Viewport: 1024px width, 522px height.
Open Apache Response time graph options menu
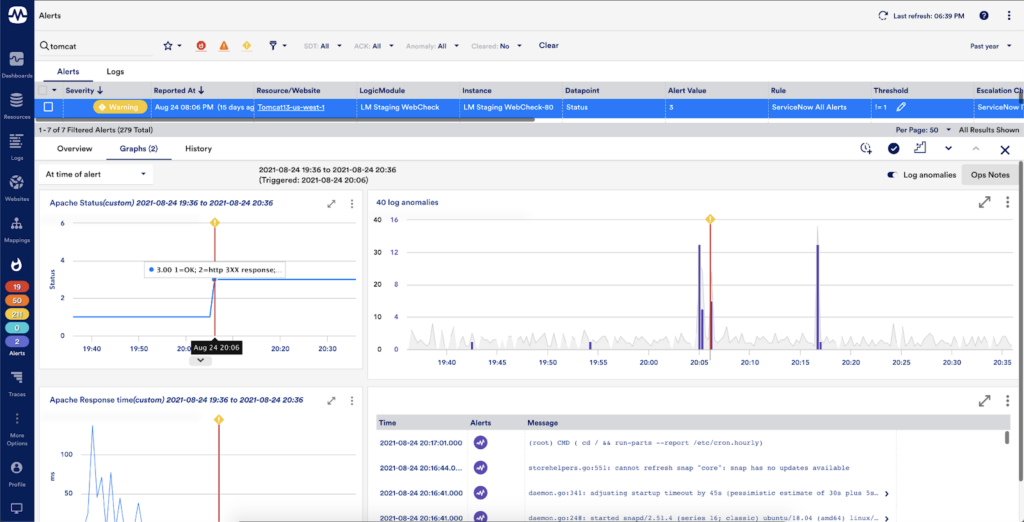[x=352, y=400]
